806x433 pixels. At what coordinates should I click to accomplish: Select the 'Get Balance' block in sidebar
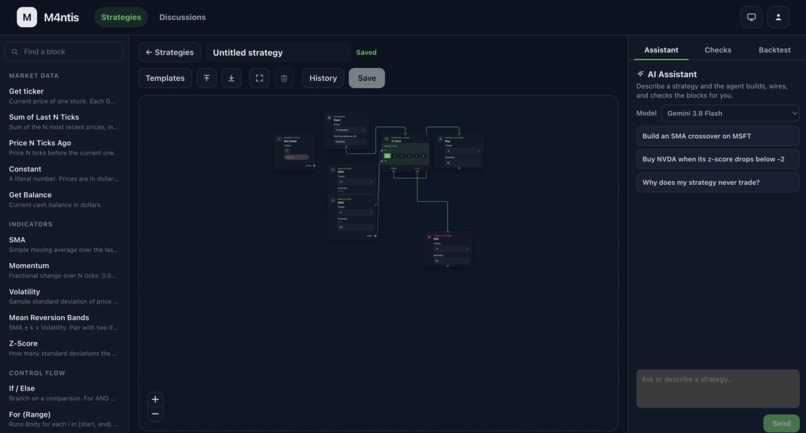click(64, 200)
